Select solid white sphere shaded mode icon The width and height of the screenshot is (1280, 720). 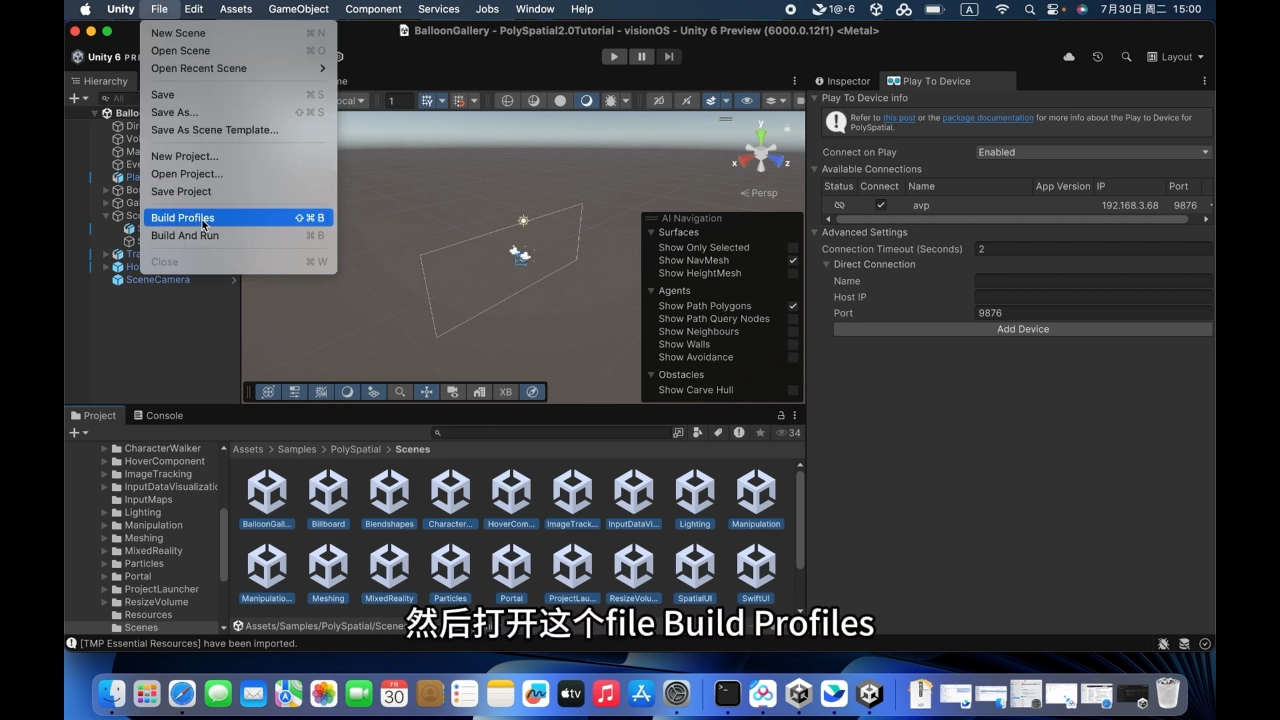(x=560, y=101)
